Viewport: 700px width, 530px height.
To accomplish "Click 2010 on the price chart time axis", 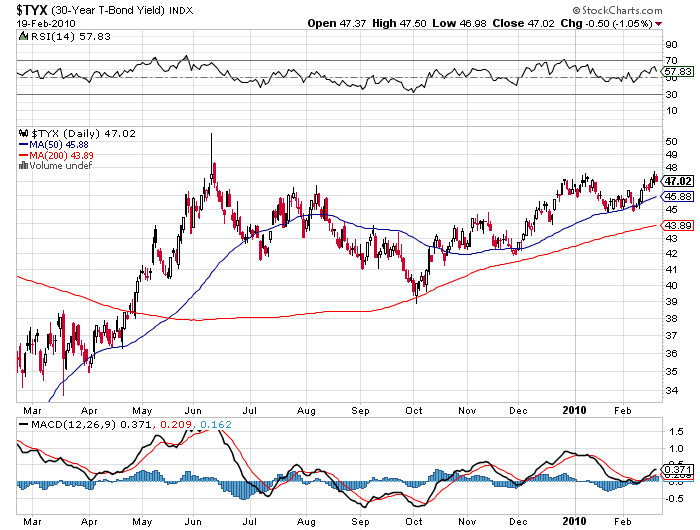I will coord(575,410).
